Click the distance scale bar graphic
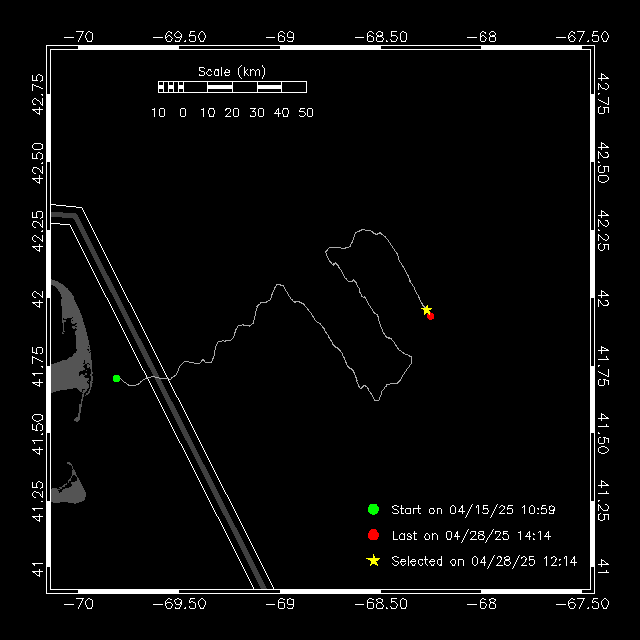This screenshot has width=640, height=640. (232, 88)
